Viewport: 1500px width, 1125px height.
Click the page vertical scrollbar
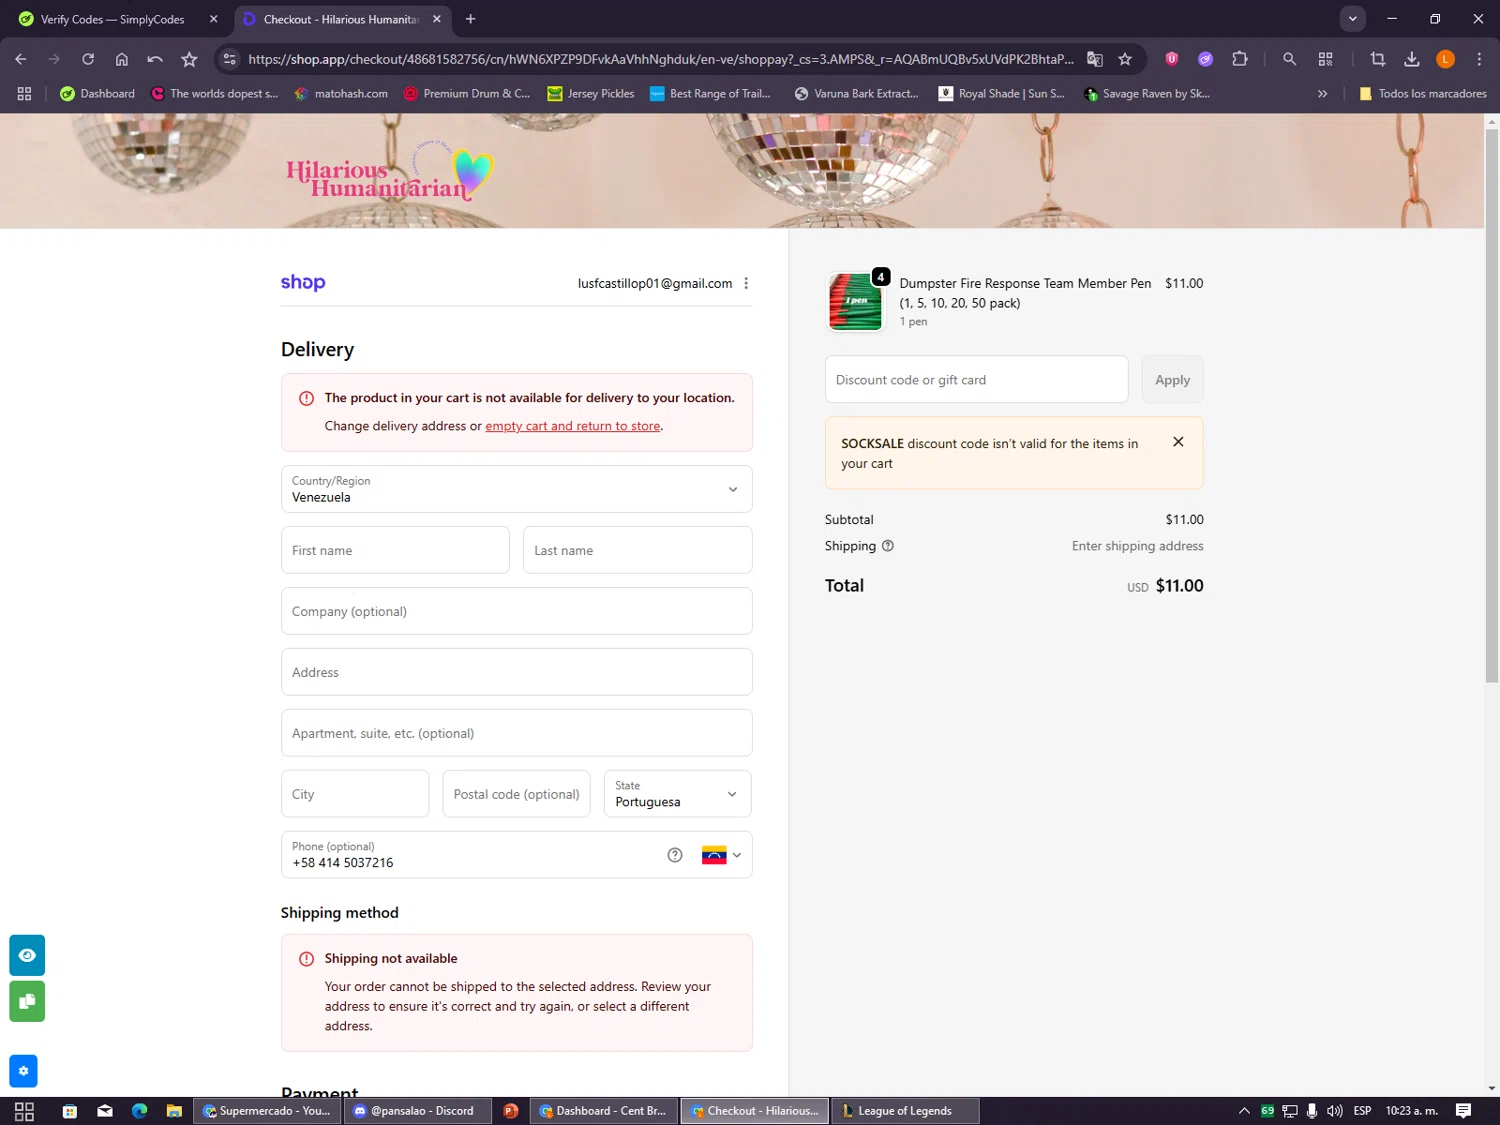pos(1492,405)
